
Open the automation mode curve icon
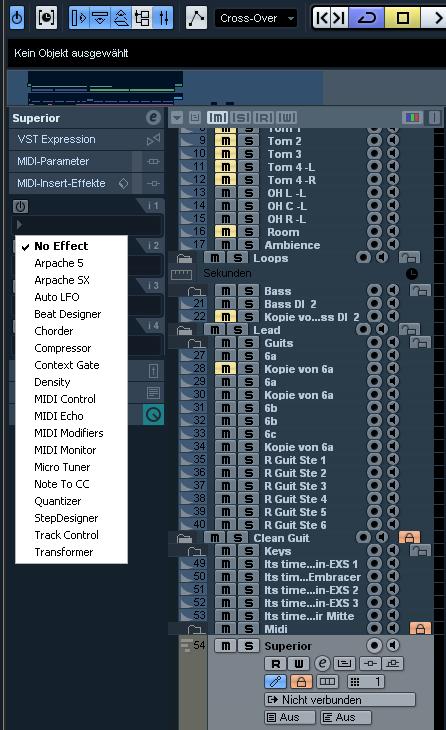[x=196, y=18]
